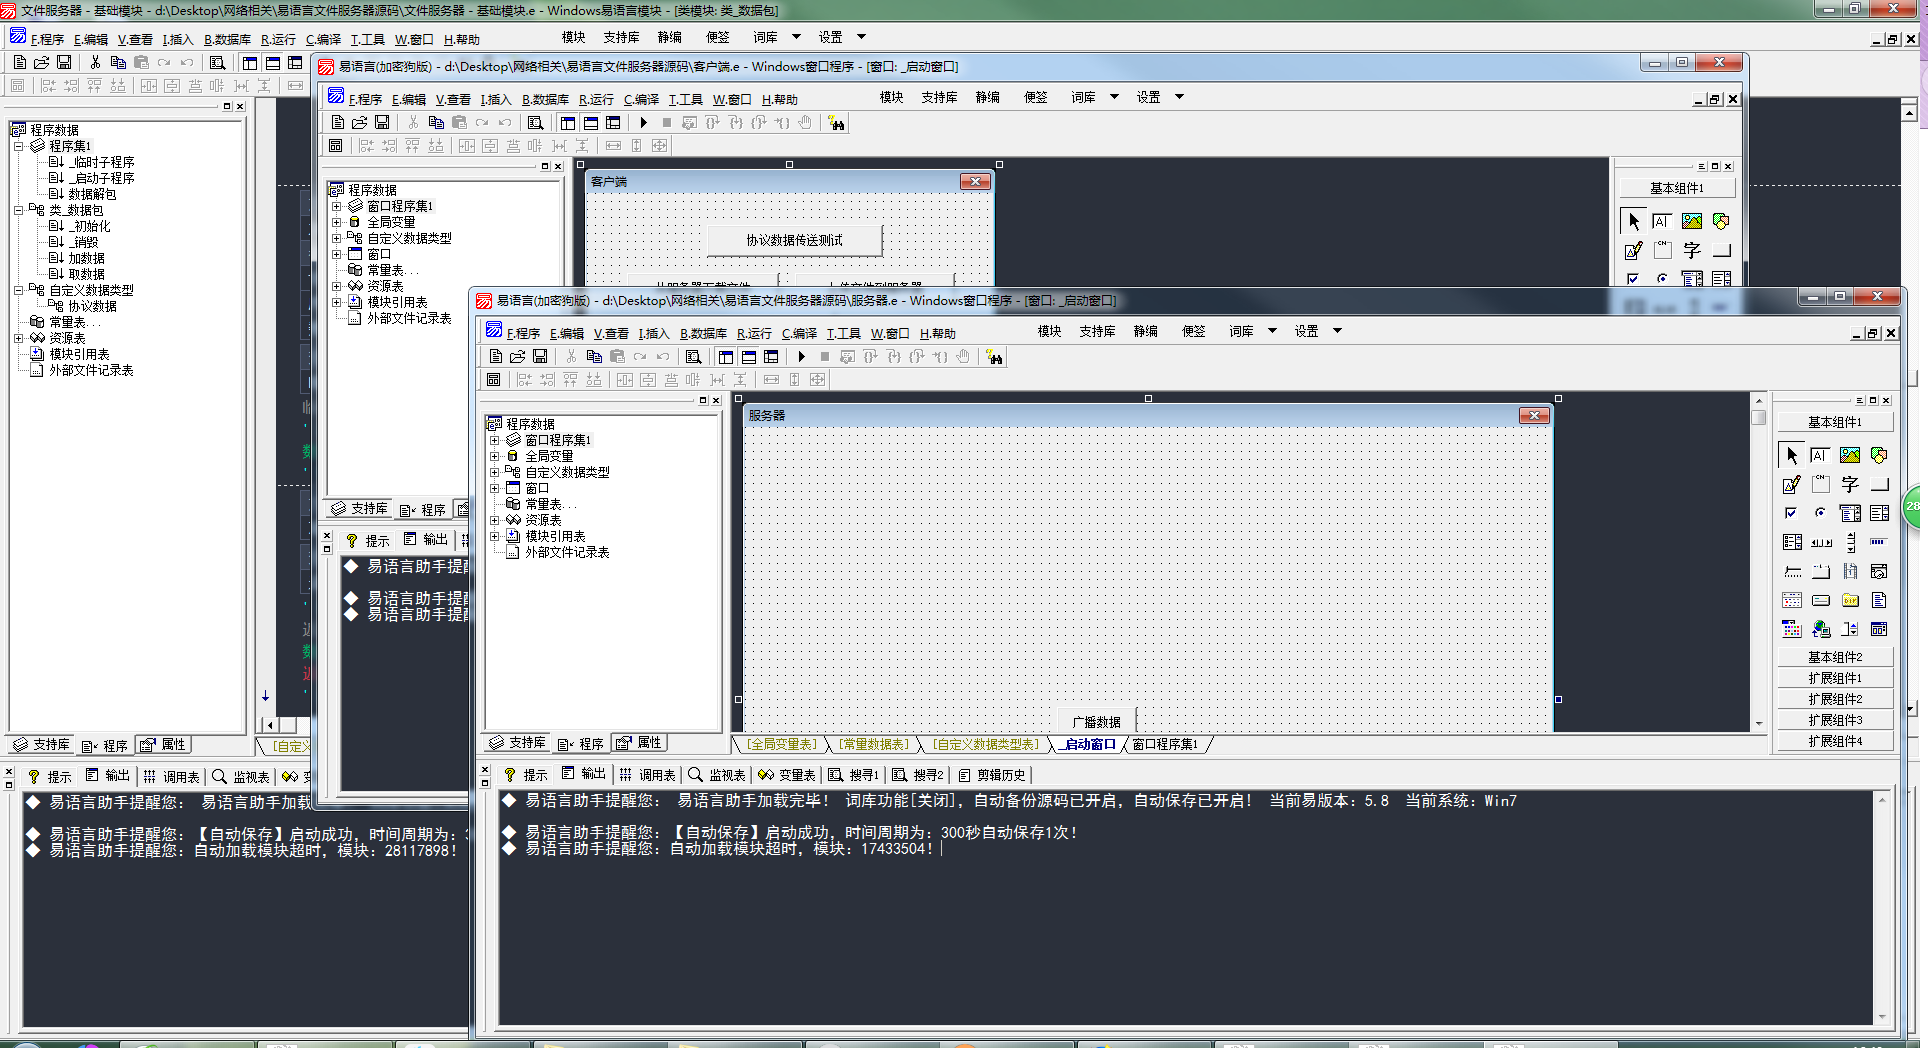Open 调用表 tab in server bottom panel
This screenshot has height=1048, width=1928.
pos(647,775)
